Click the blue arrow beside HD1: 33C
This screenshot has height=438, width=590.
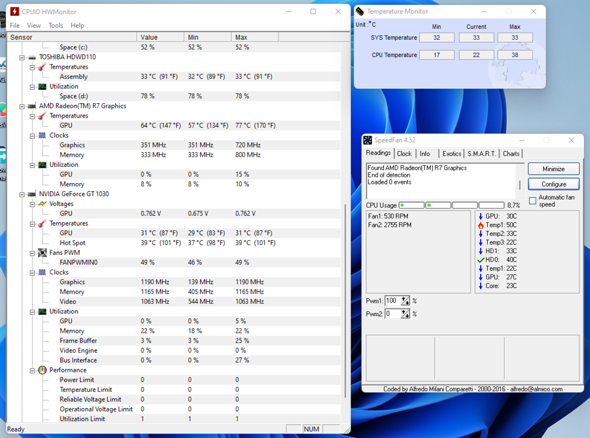point(481,251)
